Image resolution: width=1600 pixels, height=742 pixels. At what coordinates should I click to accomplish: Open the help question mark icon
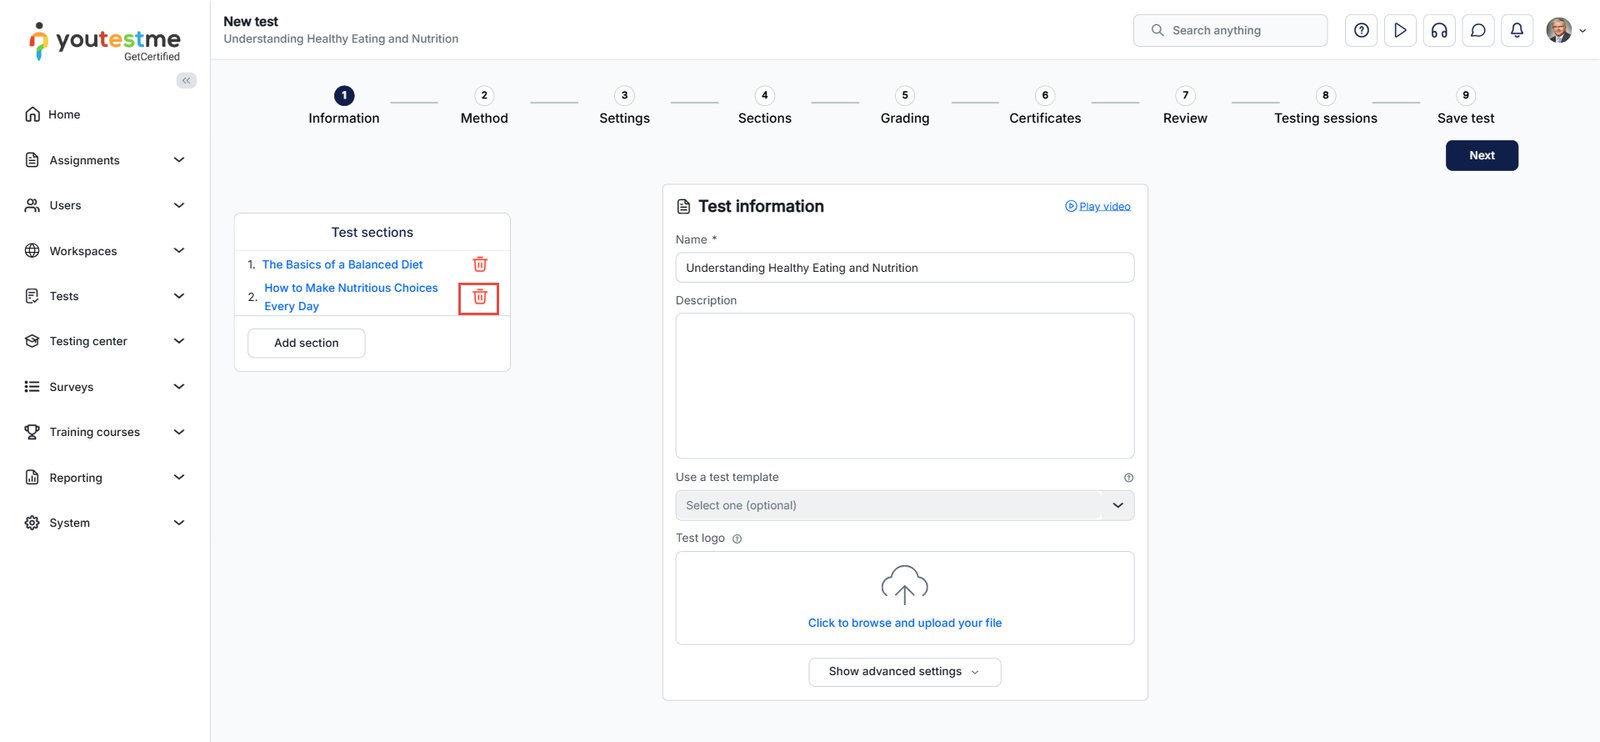coord(1361,31)
